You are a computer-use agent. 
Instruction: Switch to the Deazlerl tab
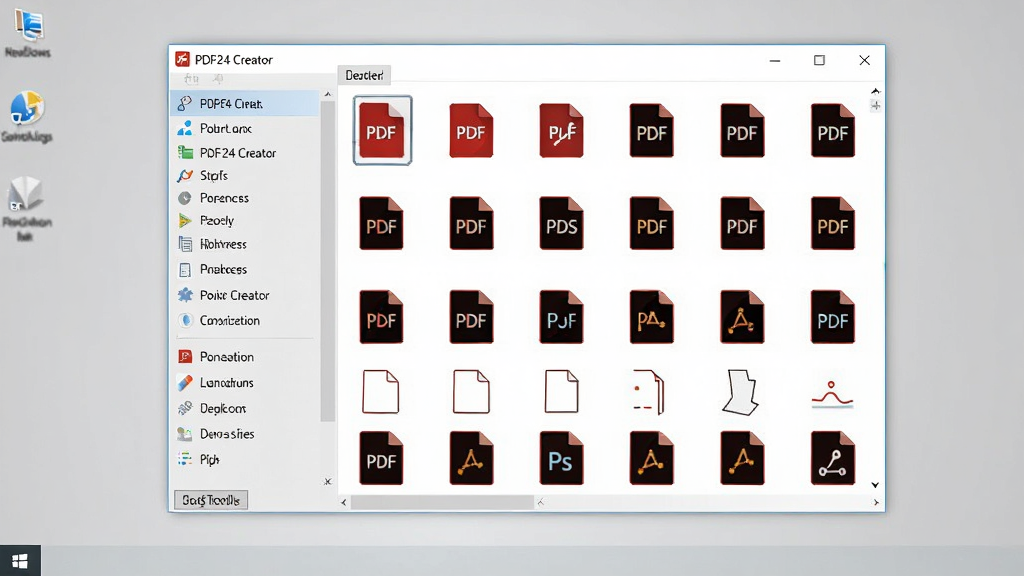tap(364, 75)
